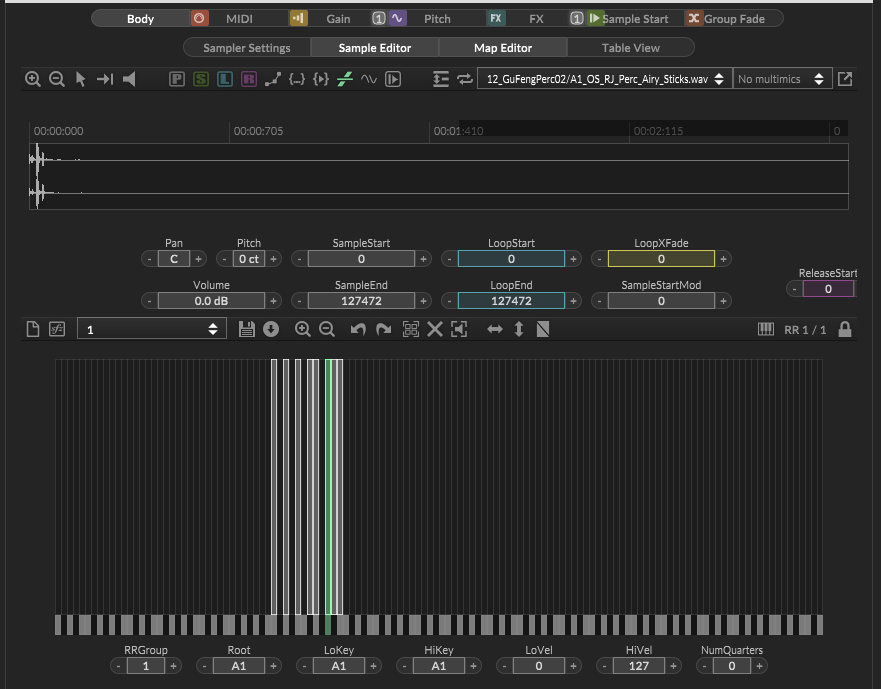Viewport: 881px width, 689px height.
Task: Select the arrow selection tool in Sample Editor
Action: pos(80,79)
